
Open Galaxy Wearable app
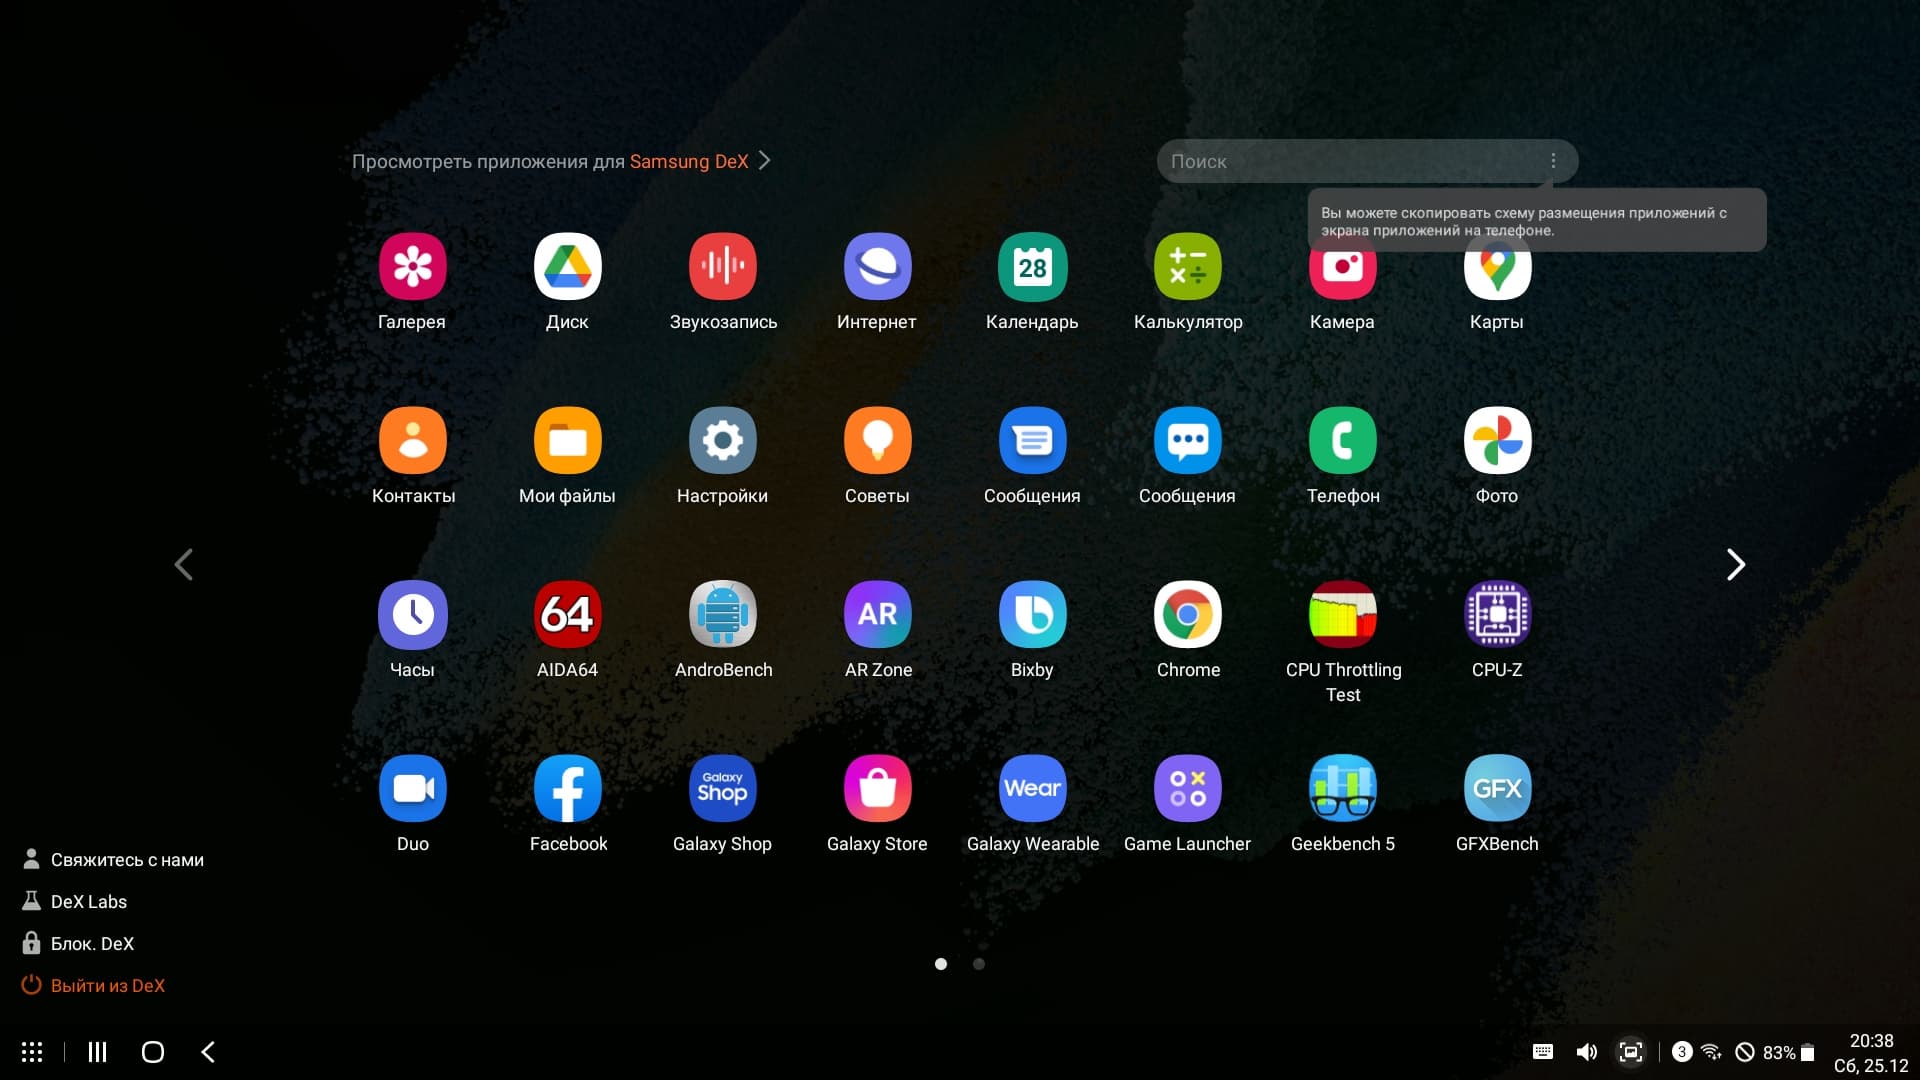(1032, 789)
